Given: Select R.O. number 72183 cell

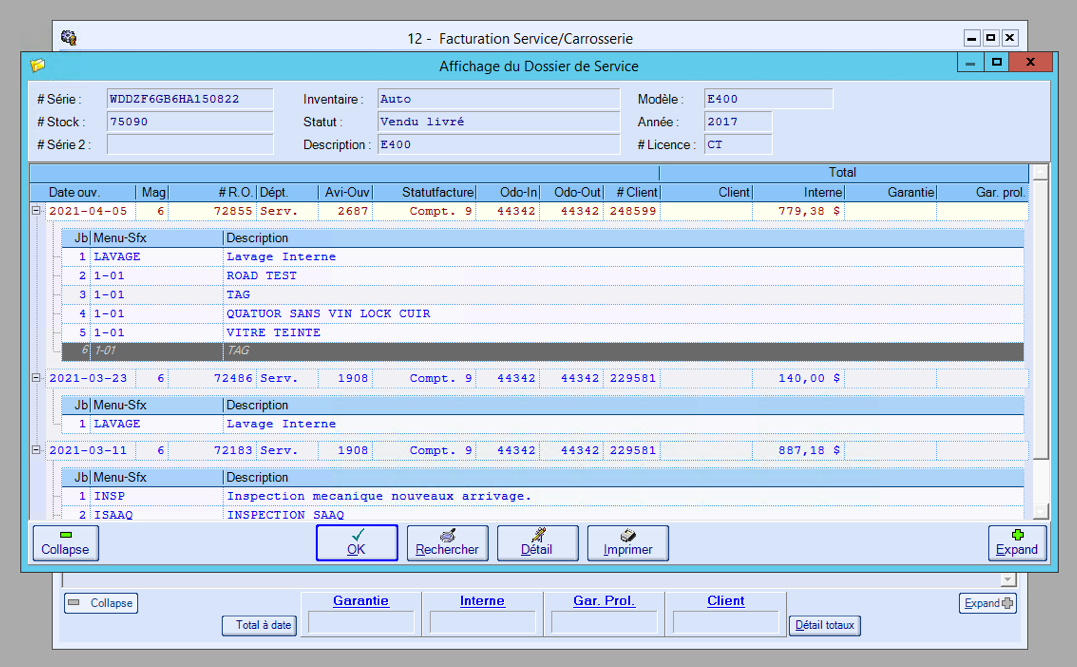Looking at the screenshot, I should click(213, 450).
